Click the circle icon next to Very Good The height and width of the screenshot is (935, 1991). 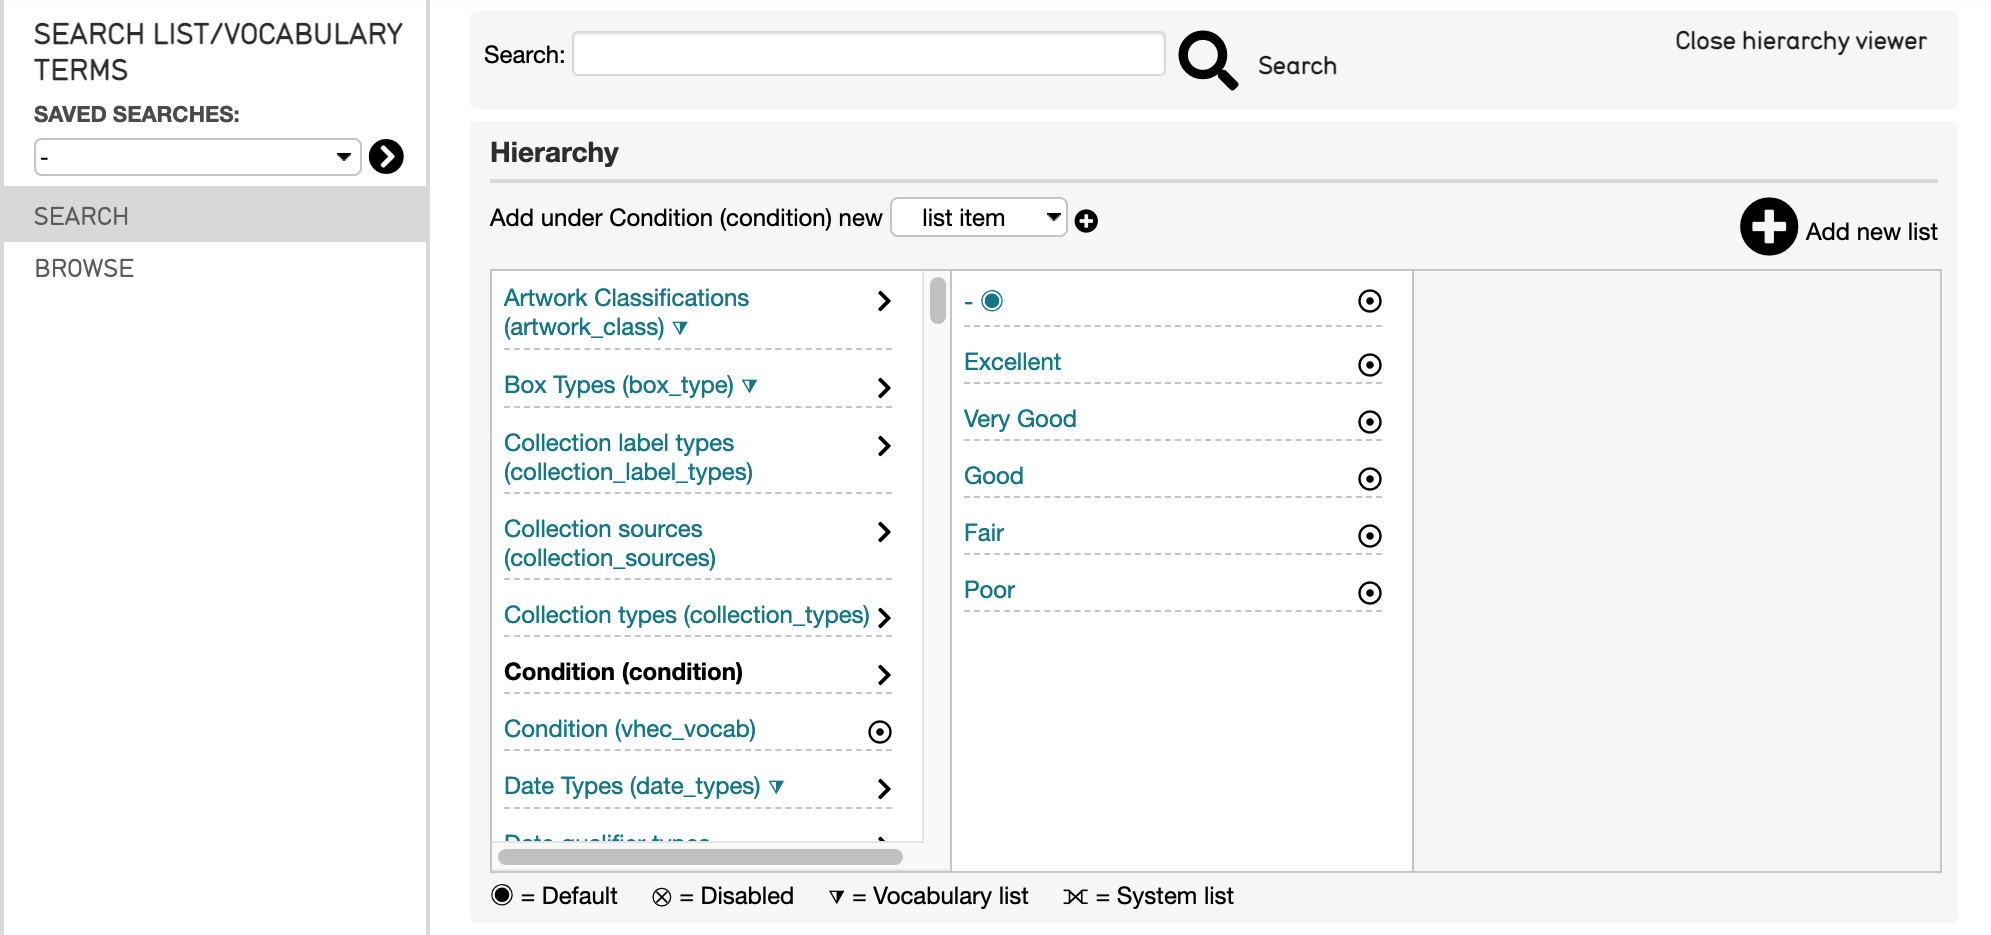coord(1369,422)
